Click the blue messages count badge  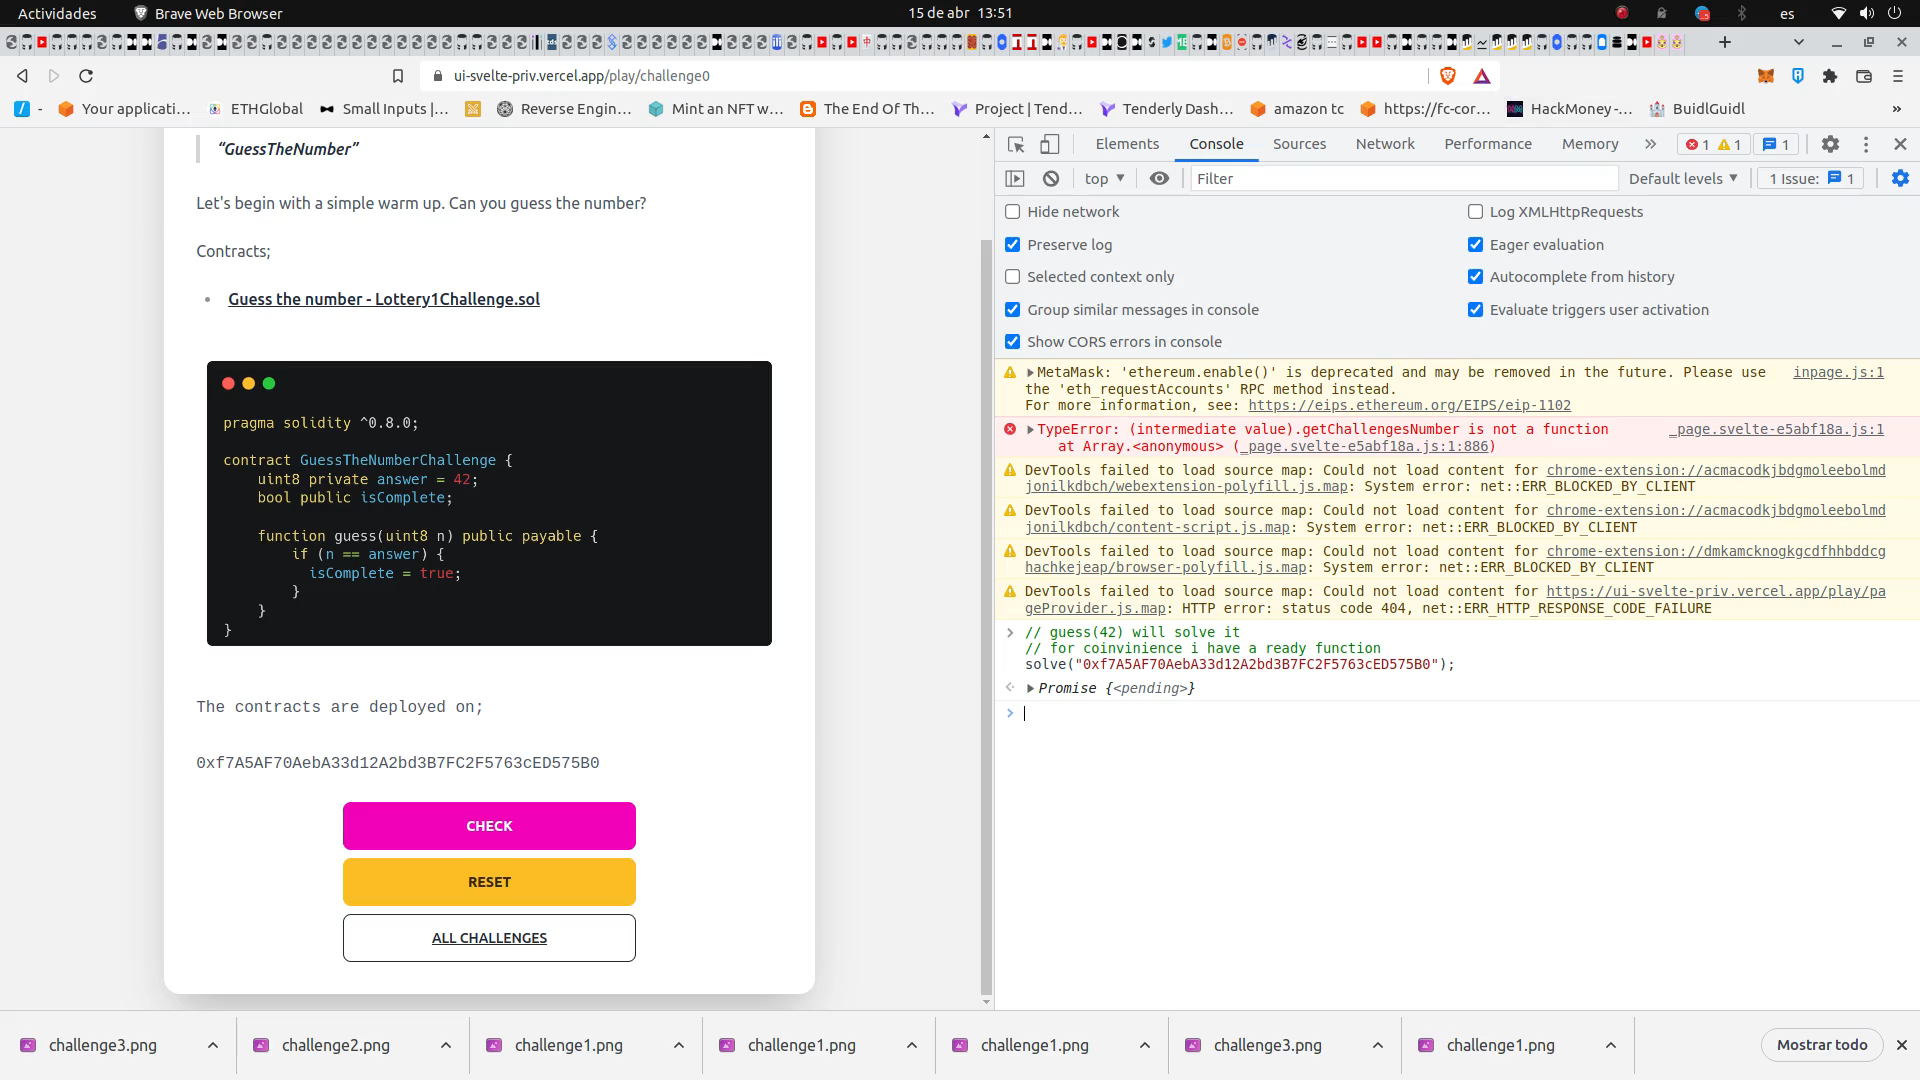click(x=1776, y=144)
